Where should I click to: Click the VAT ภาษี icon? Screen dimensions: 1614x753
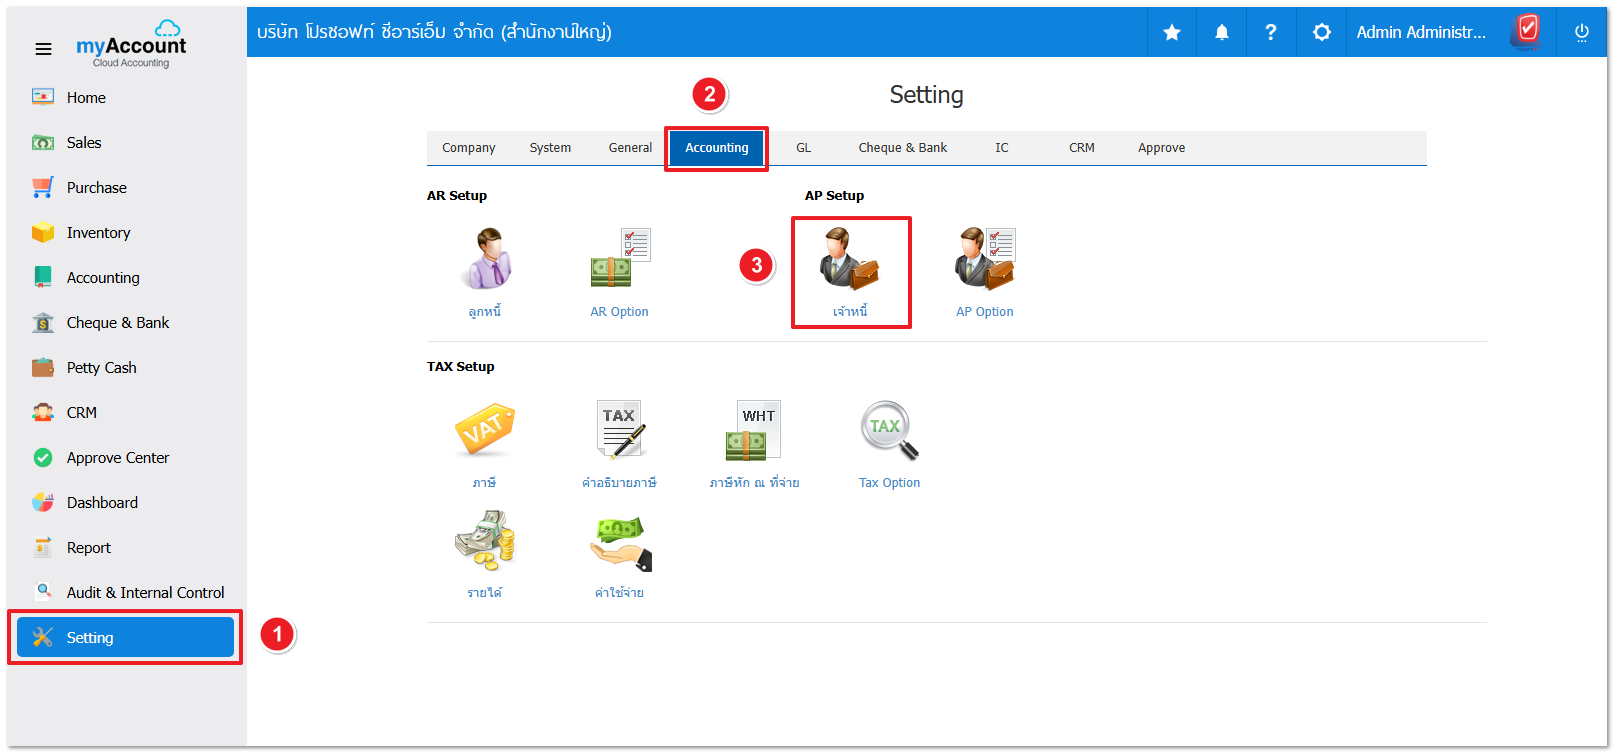(x=485, y=430)
